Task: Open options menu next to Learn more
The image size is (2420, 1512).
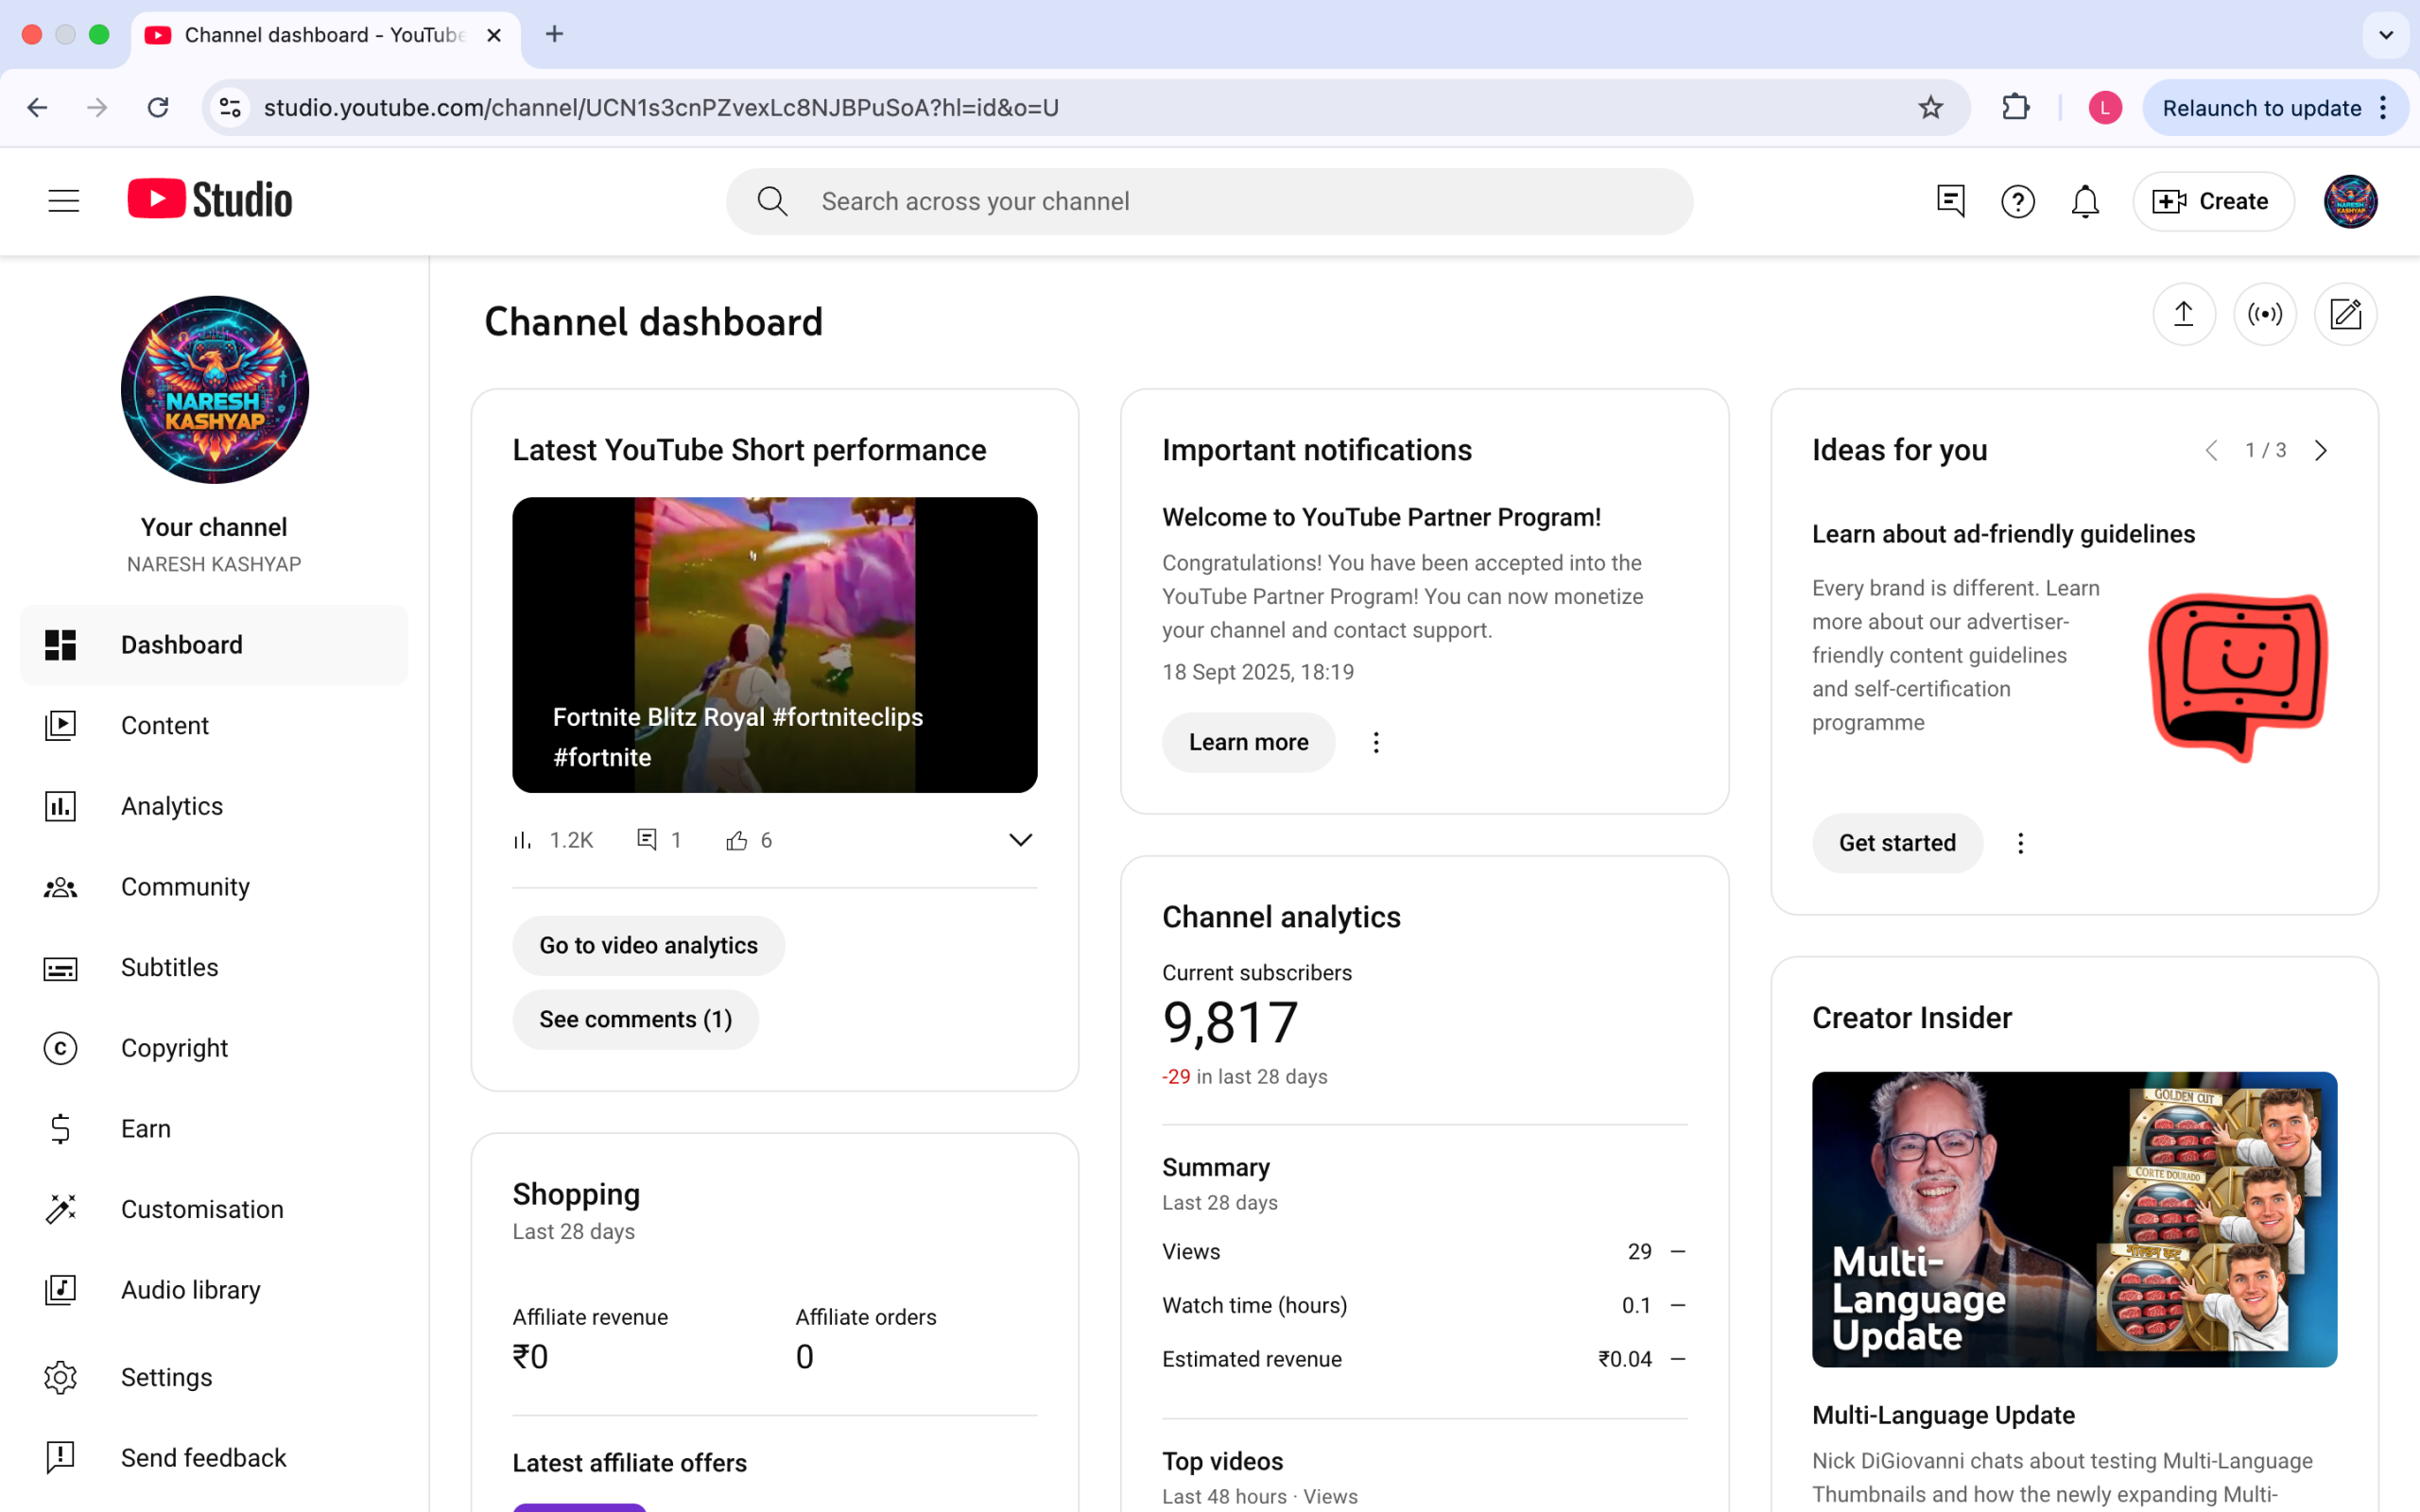Action: click(x=1376, y=743)
